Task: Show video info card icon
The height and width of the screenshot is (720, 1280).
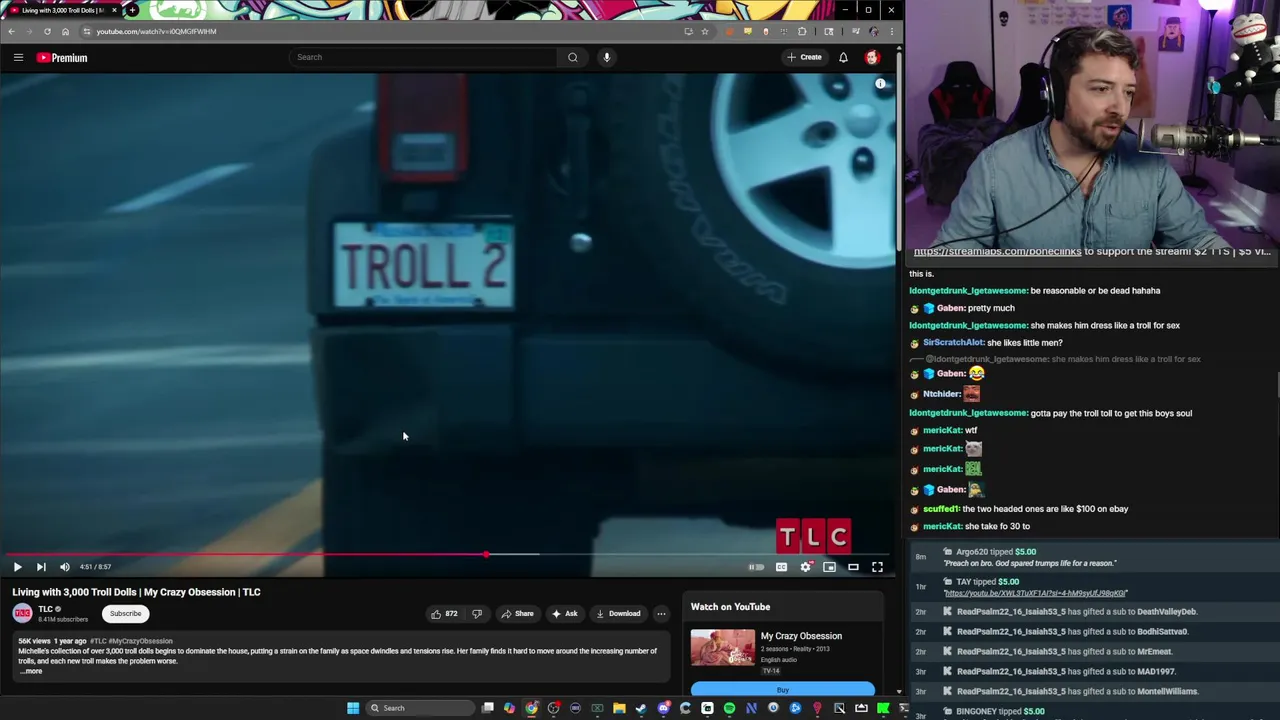Action: tap(880, 84)
